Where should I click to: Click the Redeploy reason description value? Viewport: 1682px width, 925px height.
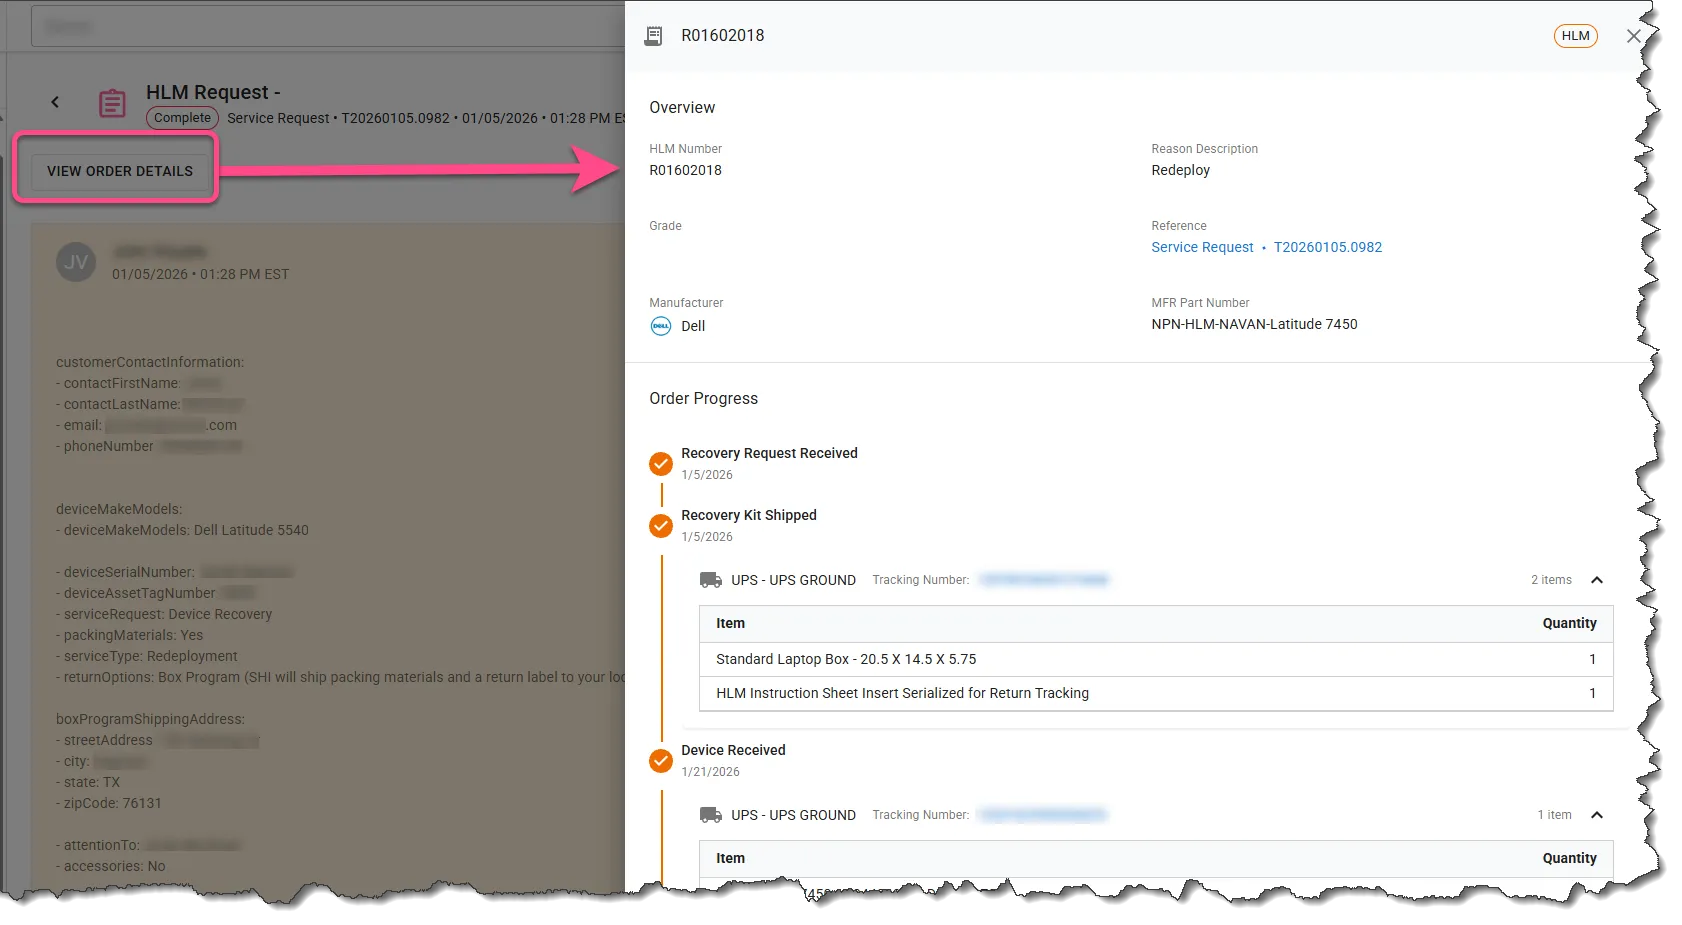(x=1180, y=170)
